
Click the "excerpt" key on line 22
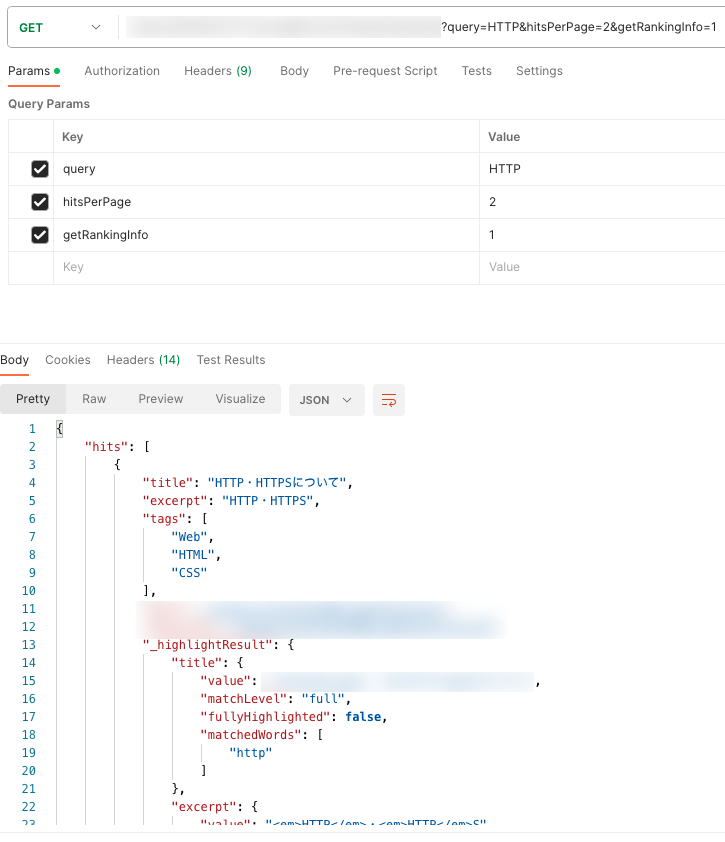(x=204, y=807)
